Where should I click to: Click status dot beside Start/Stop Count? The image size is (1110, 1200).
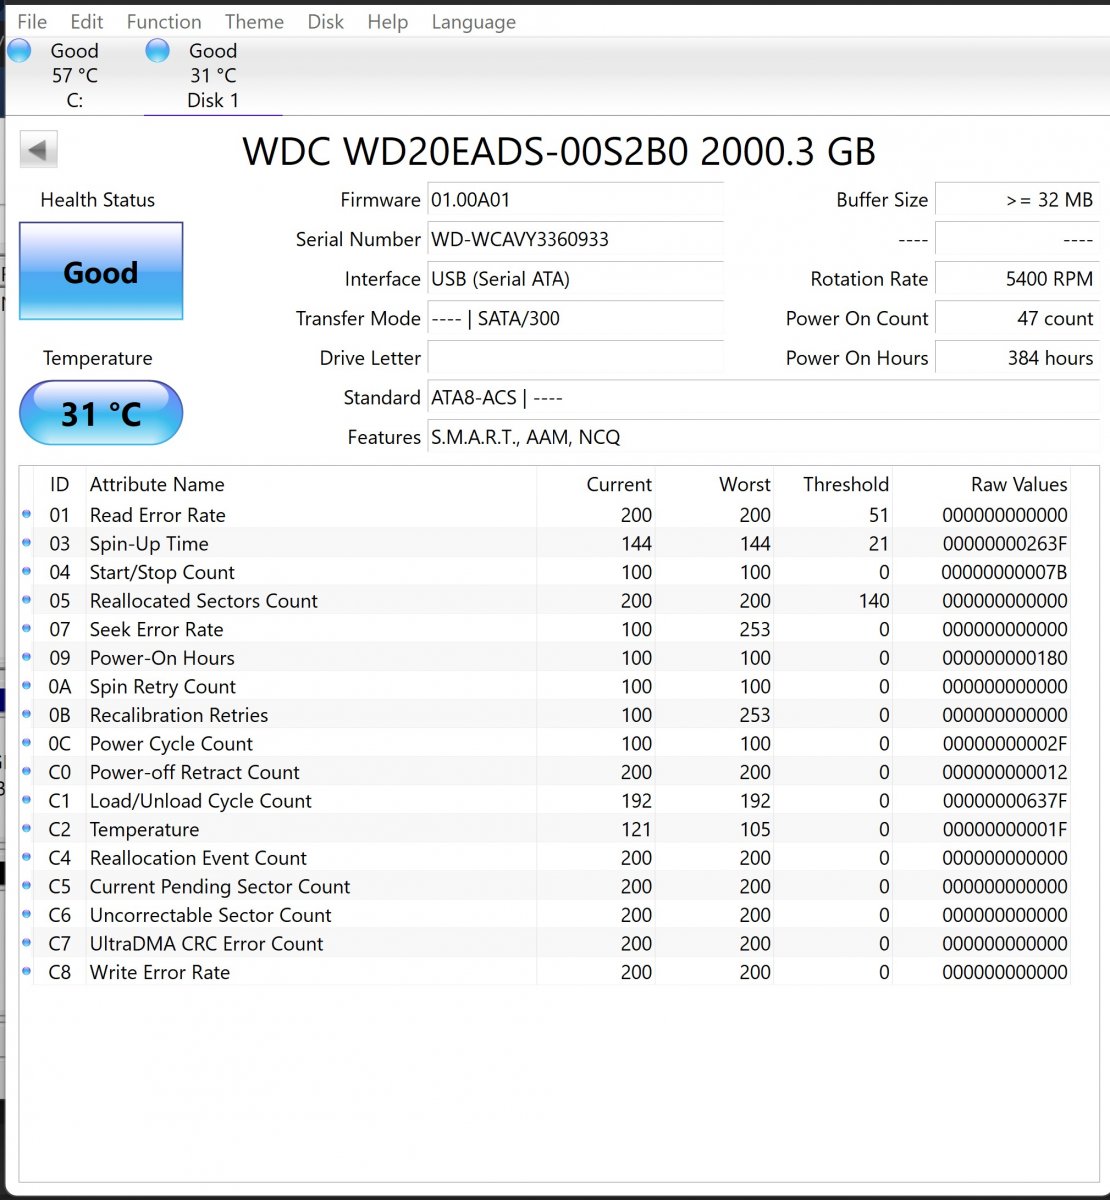[x=27, y=572]
